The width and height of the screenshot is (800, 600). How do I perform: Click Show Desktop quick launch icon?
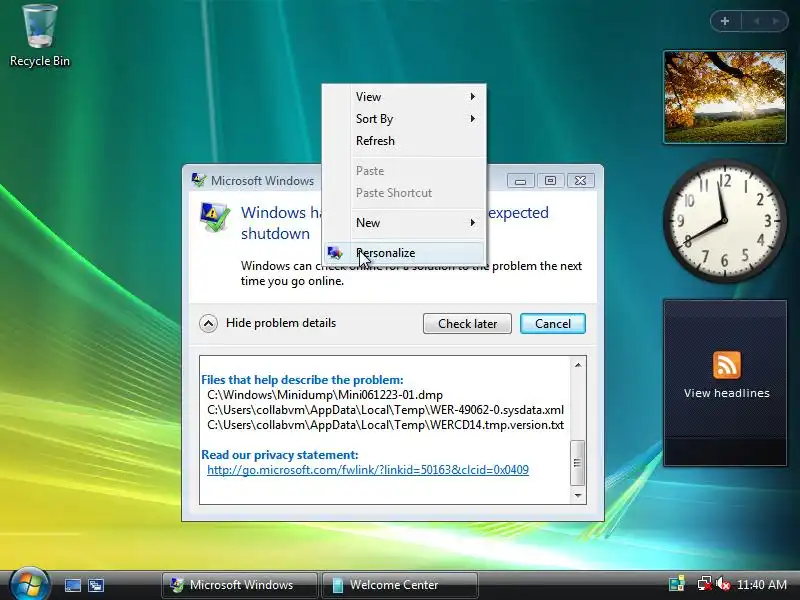coord(73,585)
